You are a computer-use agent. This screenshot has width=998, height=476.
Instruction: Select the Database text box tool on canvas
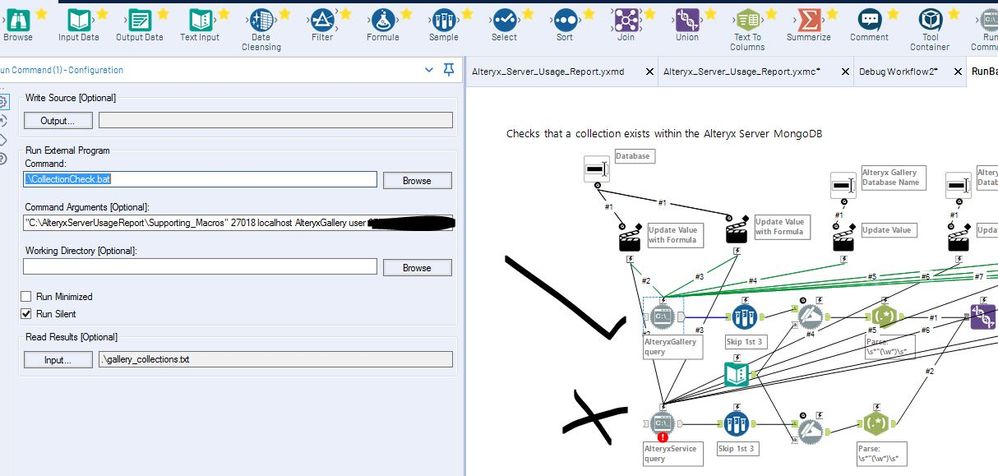click(x=596, y=169)
